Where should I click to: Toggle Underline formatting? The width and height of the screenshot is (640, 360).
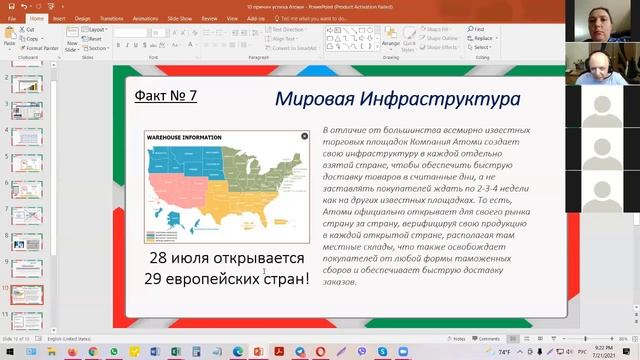pyautogui.click(x=136, y=45)
